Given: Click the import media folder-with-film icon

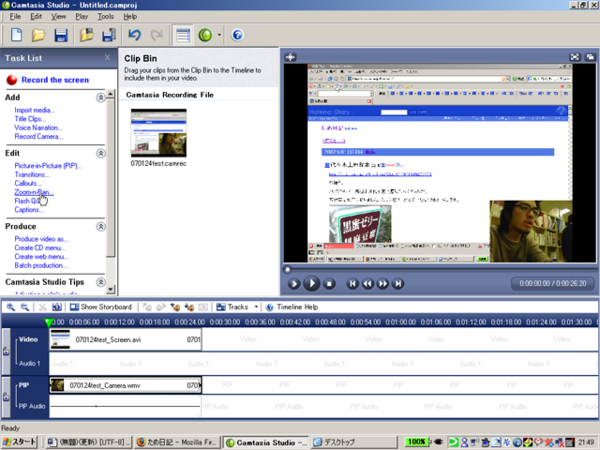Looking at the screenshot, I should [x=86, y=35].
